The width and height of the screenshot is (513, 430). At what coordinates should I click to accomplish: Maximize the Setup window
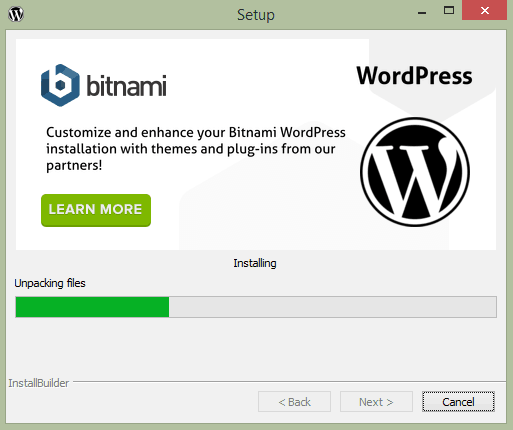pos(449,11)
